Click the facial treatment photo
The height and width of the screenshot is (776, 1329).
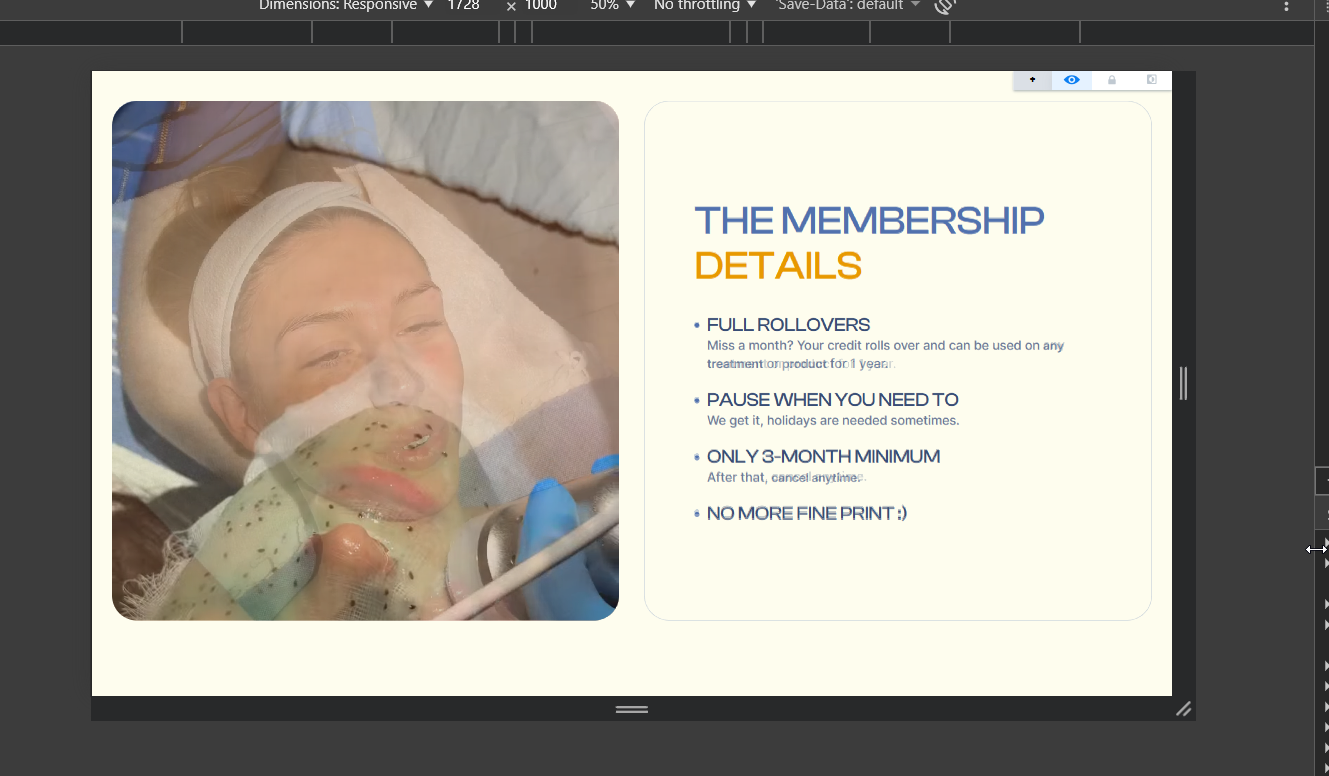pyautogui.click(x=365, y=361)
